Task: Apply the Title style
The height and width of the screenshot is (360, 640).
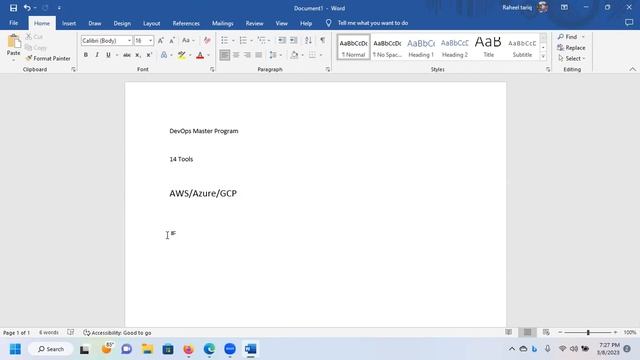Action: point(488,47)
